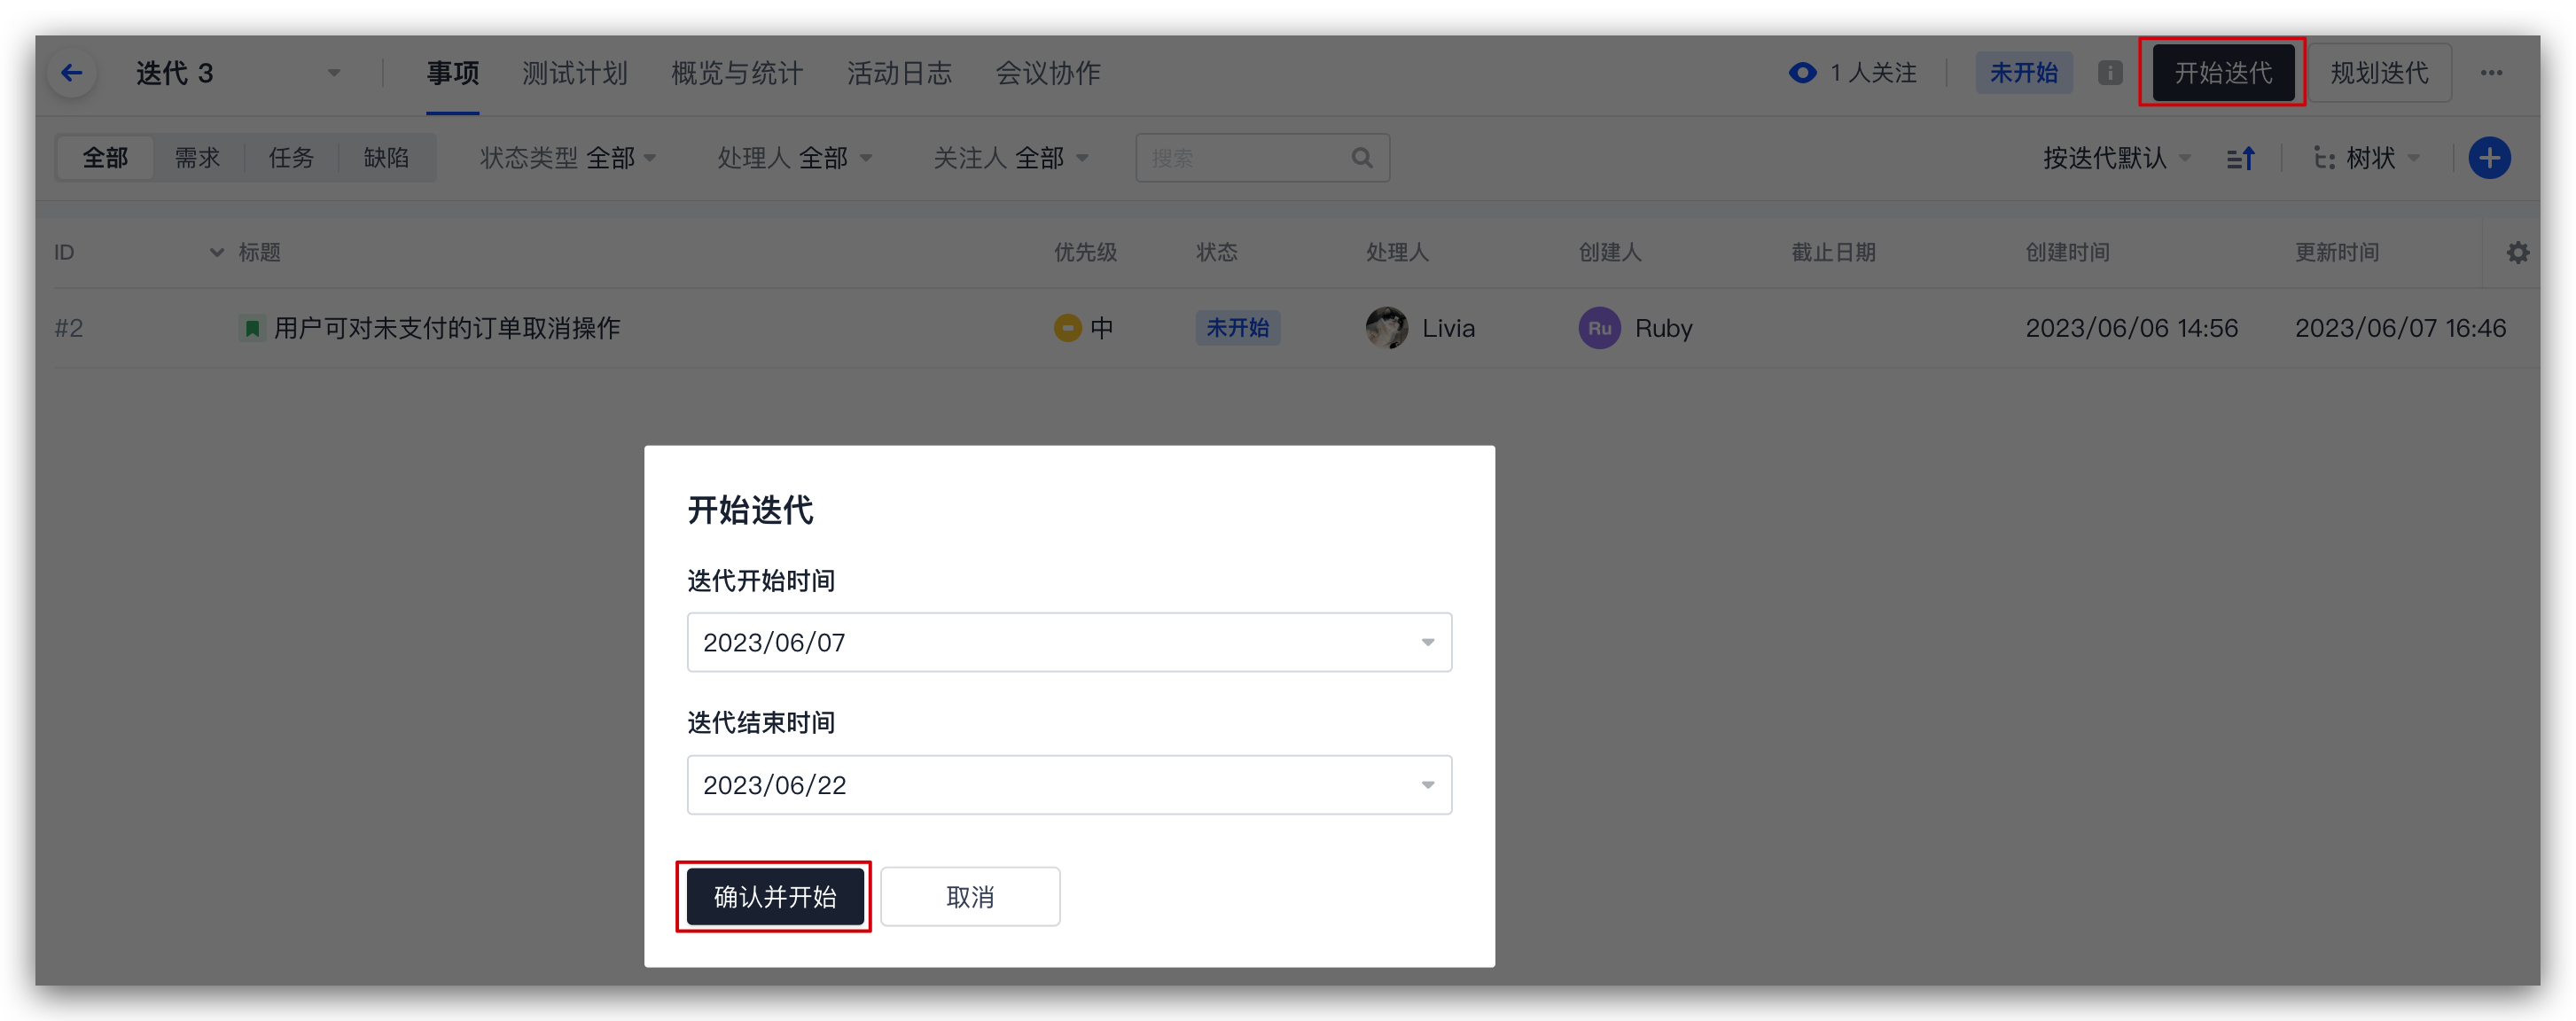Click the 更新时间 column header
Image resolution: width=2576 pixels, height=1021 pixels.
pyautogui.click(x=2336, y=253)
